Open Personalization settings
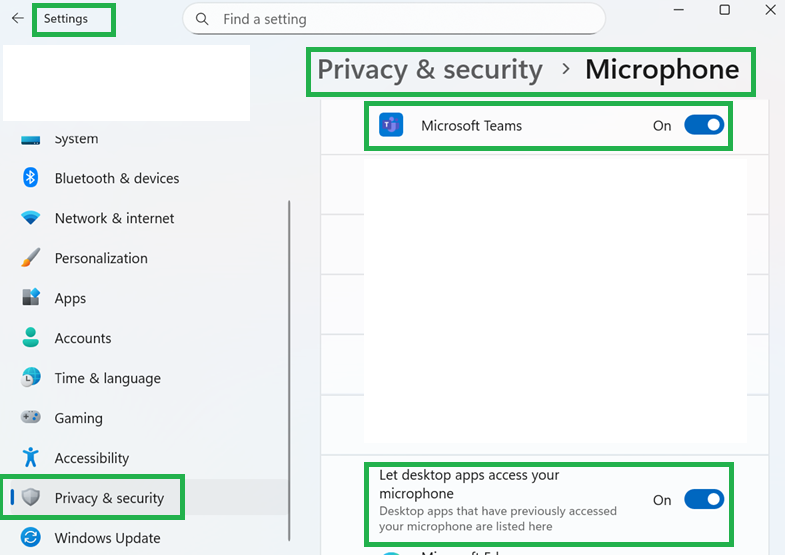Image resolution: width=785 pixels, height=555 pixels. (x=101, y=258)
